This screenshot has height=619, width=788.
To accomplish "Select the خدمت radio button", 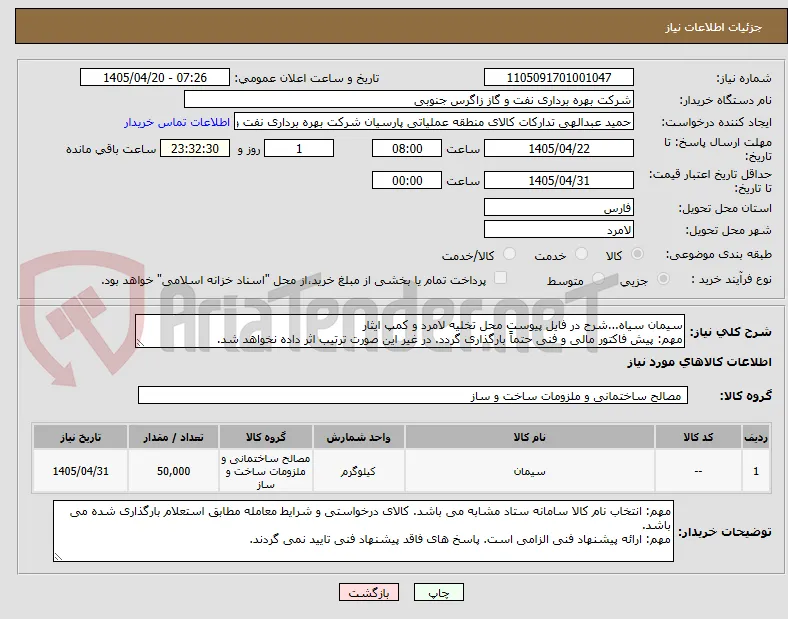I will [581, 254].
